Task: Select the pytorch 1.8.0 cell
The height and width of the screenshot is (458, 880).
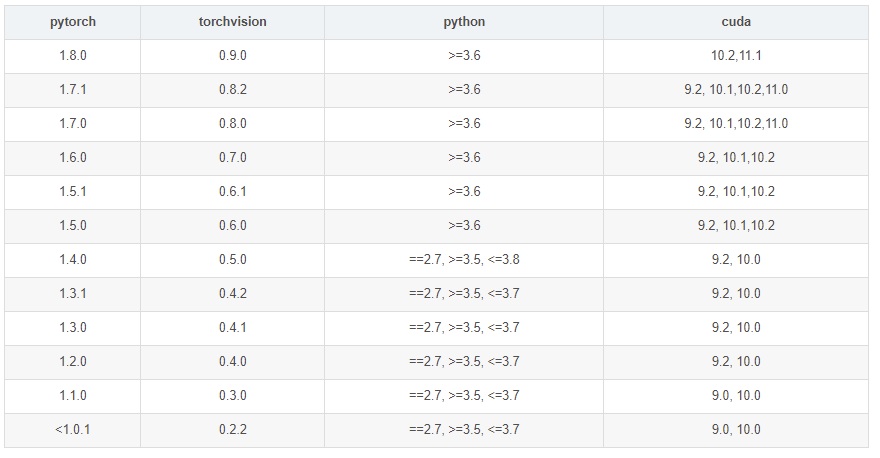Action: coord(73,56)
